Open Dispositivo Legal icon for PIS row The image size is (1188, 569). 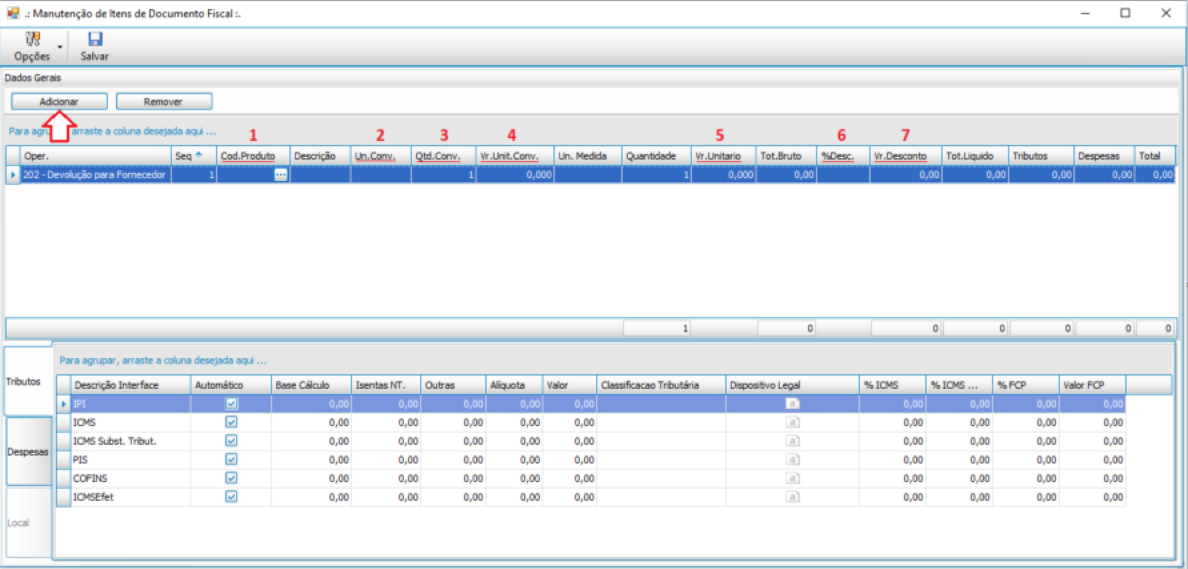(x=793, y=459)
